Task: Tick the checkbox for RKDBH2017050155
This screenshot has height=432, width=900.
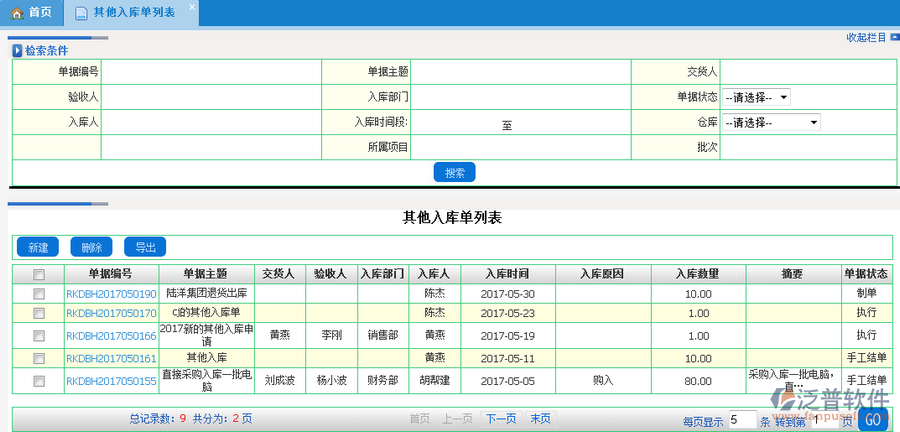Action: pyautogui.click(x=39, y=381)
